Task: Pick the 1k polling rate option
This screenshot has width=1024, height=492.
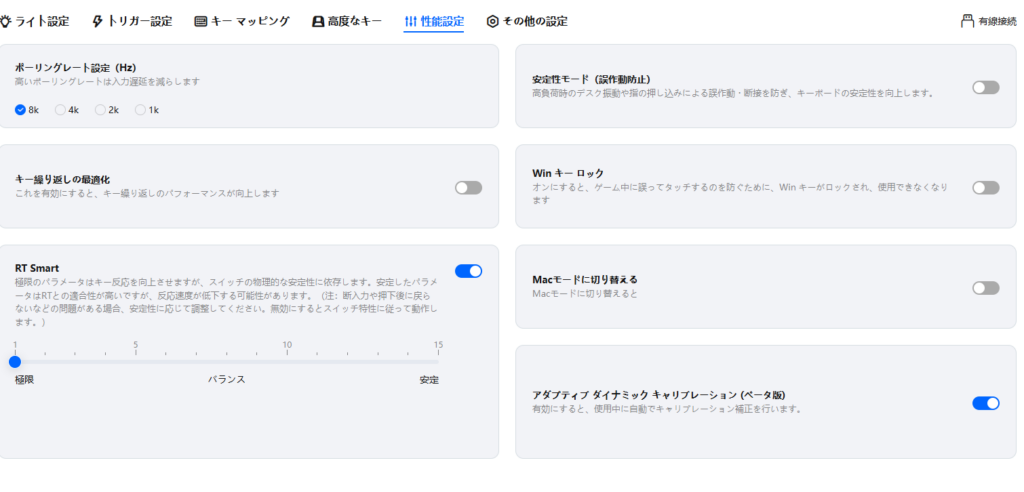Action: tap(140, 110)
